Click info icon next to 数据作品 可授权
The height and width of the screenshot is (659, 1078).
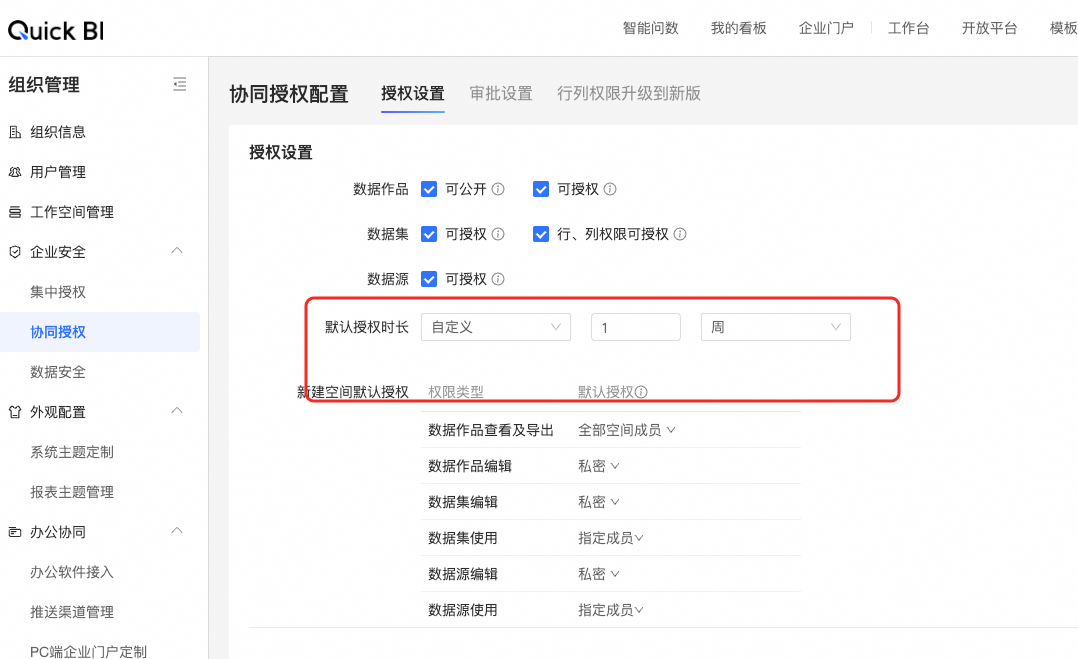(x=610, y=189)
